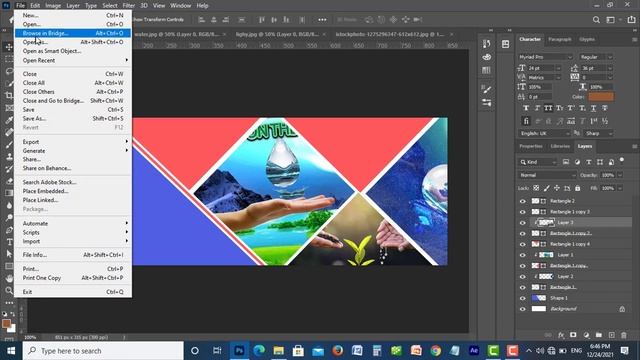Hide the Rectangle 1 copy 3 layer
640x360 pixels.
pos(522,212)
